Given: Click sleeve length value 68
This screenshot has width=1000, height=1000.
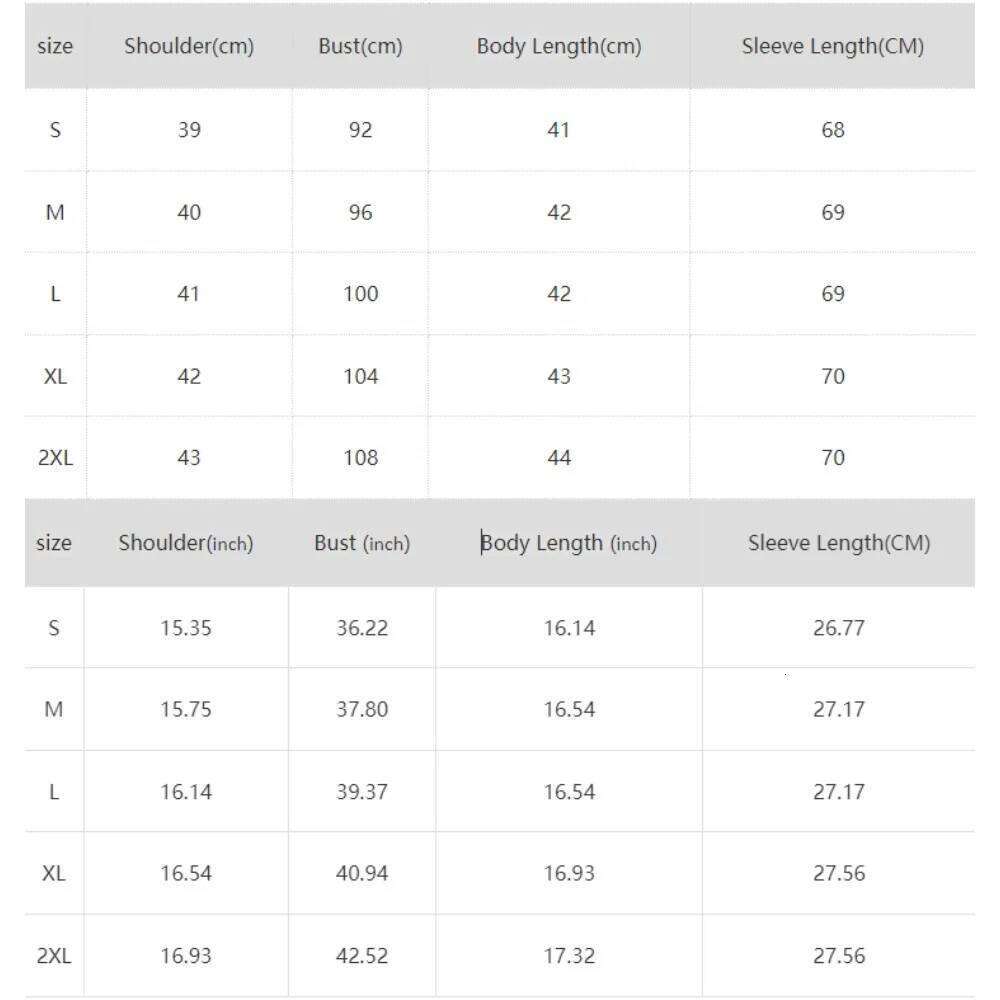Looking at the screenshot, I should tap(832, 130).
